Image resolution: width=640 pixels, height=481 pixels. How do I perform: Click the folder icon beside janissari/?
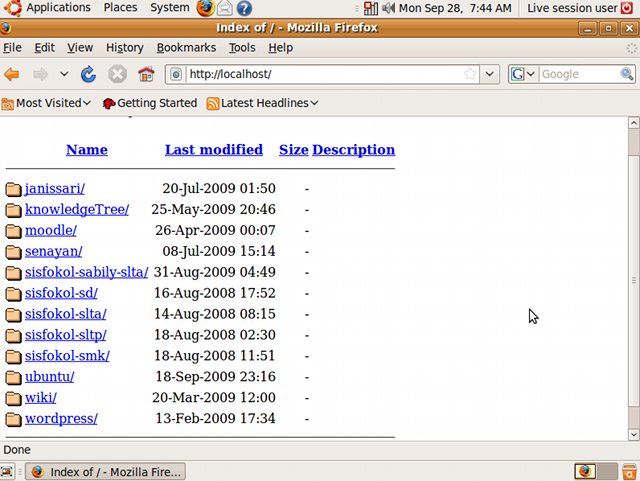tap(13, 189)
